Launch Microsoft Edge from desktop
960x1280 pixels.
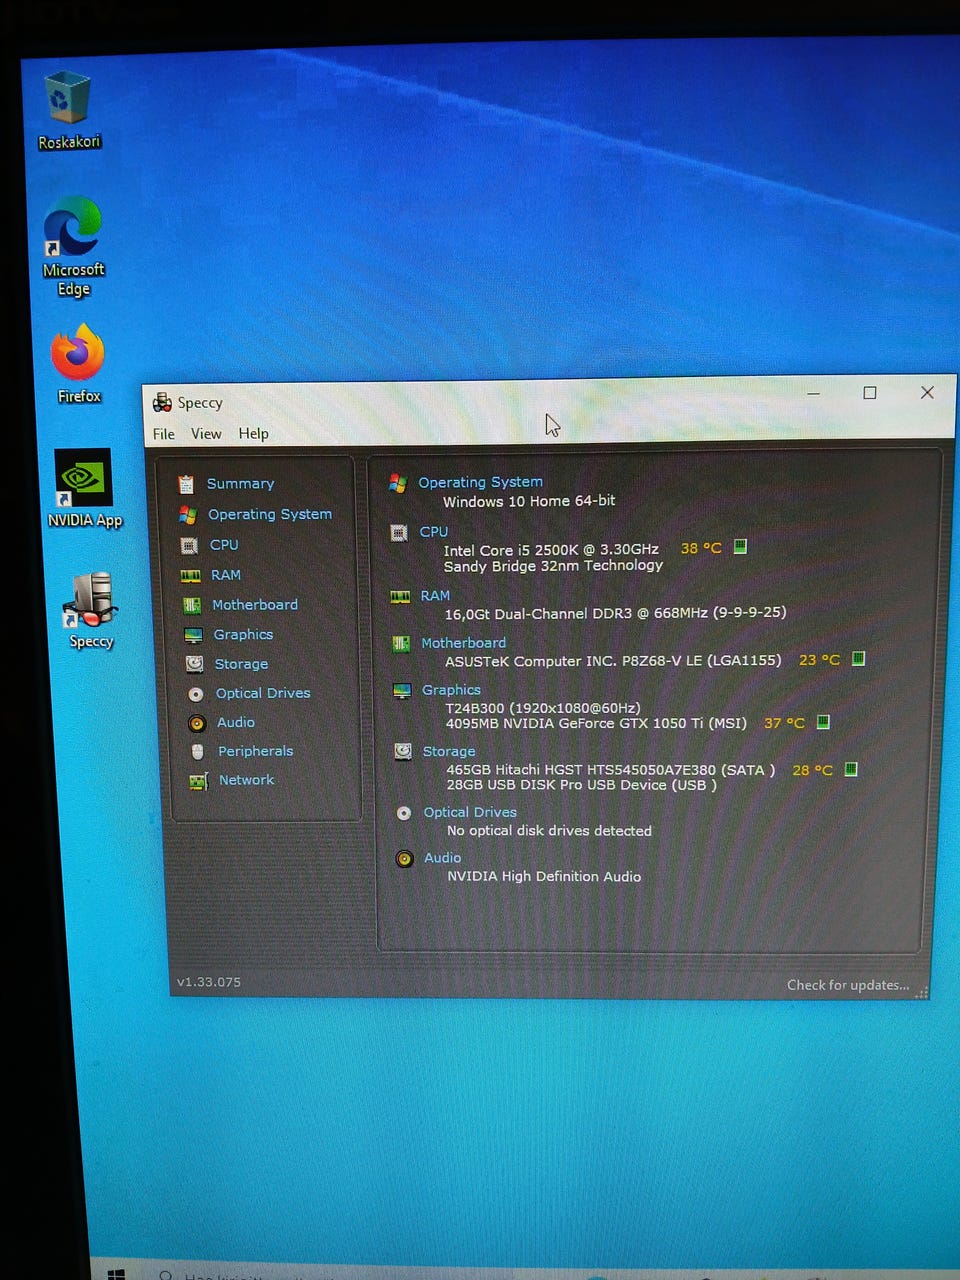click(73, 245)
